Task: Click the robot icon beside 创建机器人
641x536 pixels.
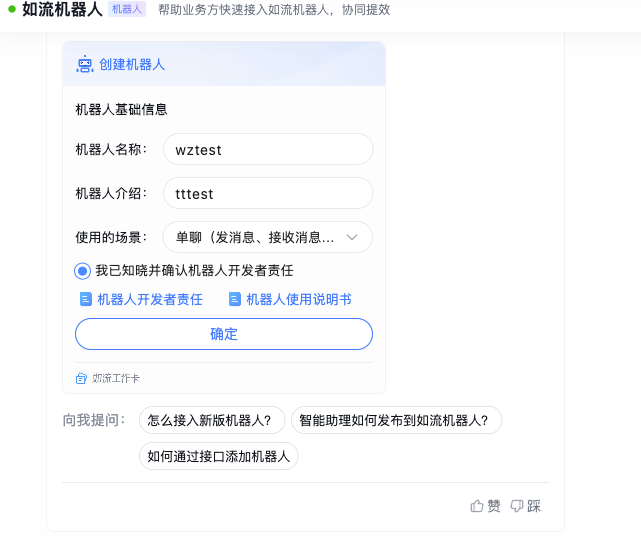Action: tap(85, 64)
